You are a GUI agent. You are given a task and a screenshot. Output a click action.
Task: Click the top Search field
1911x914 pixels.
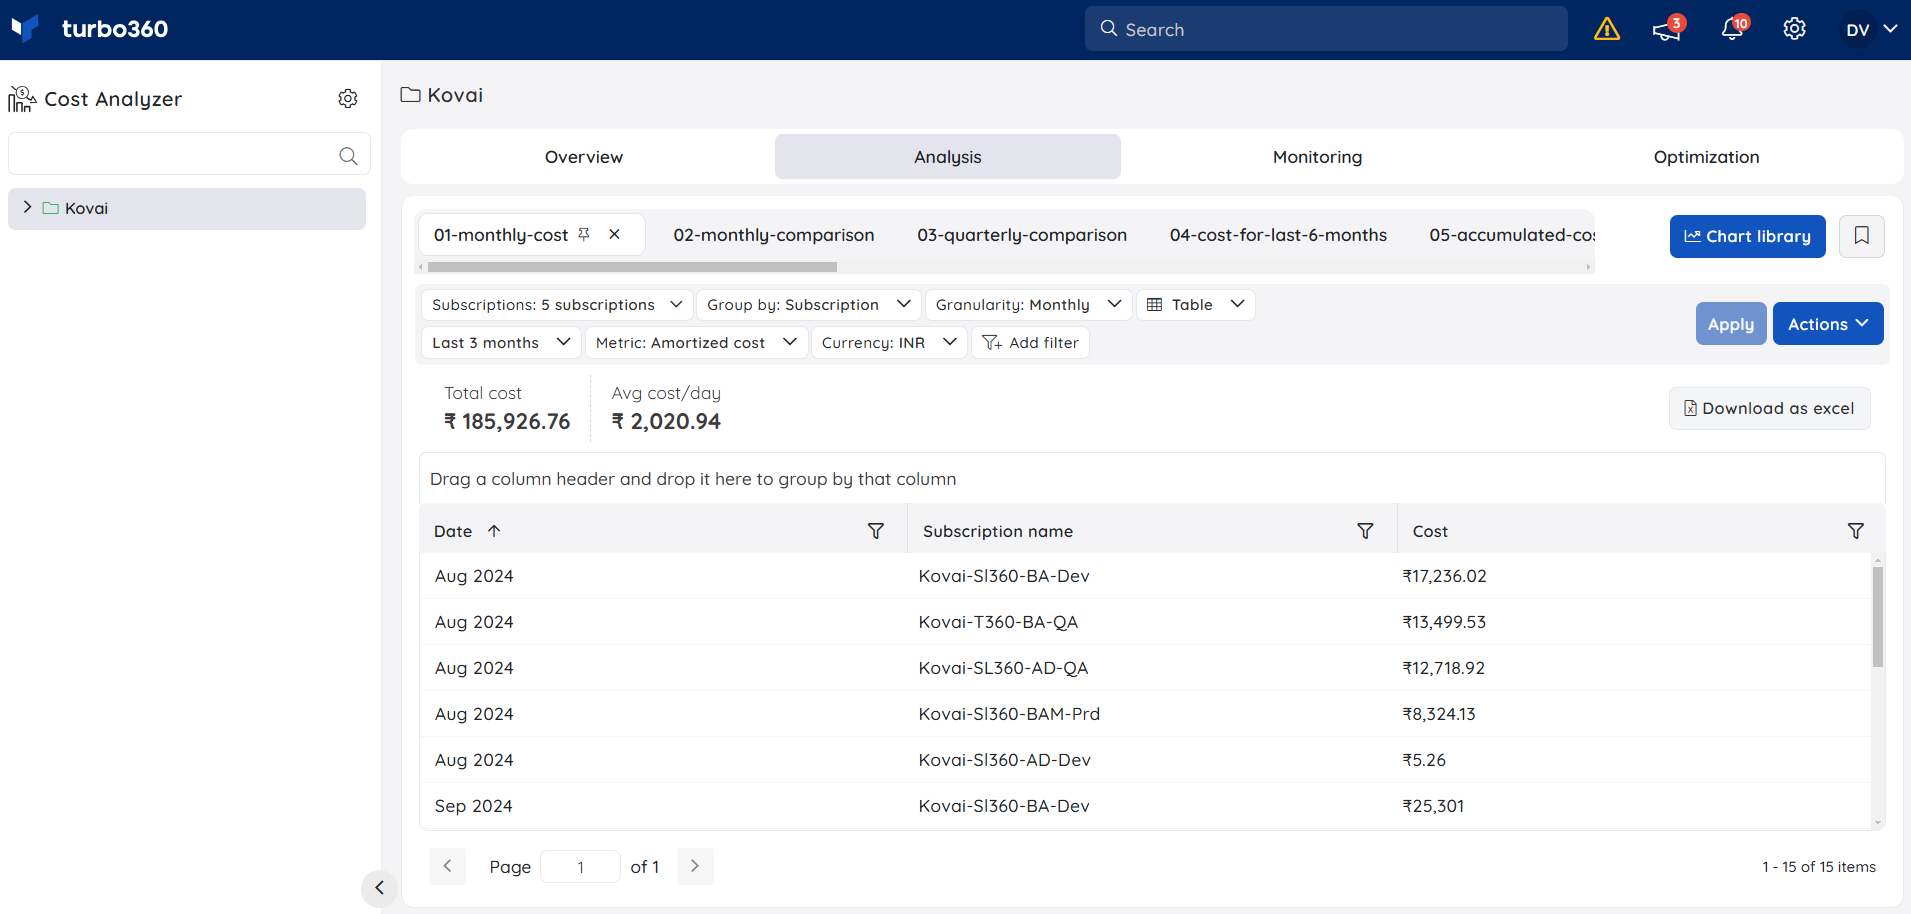tap(1326, 29)
